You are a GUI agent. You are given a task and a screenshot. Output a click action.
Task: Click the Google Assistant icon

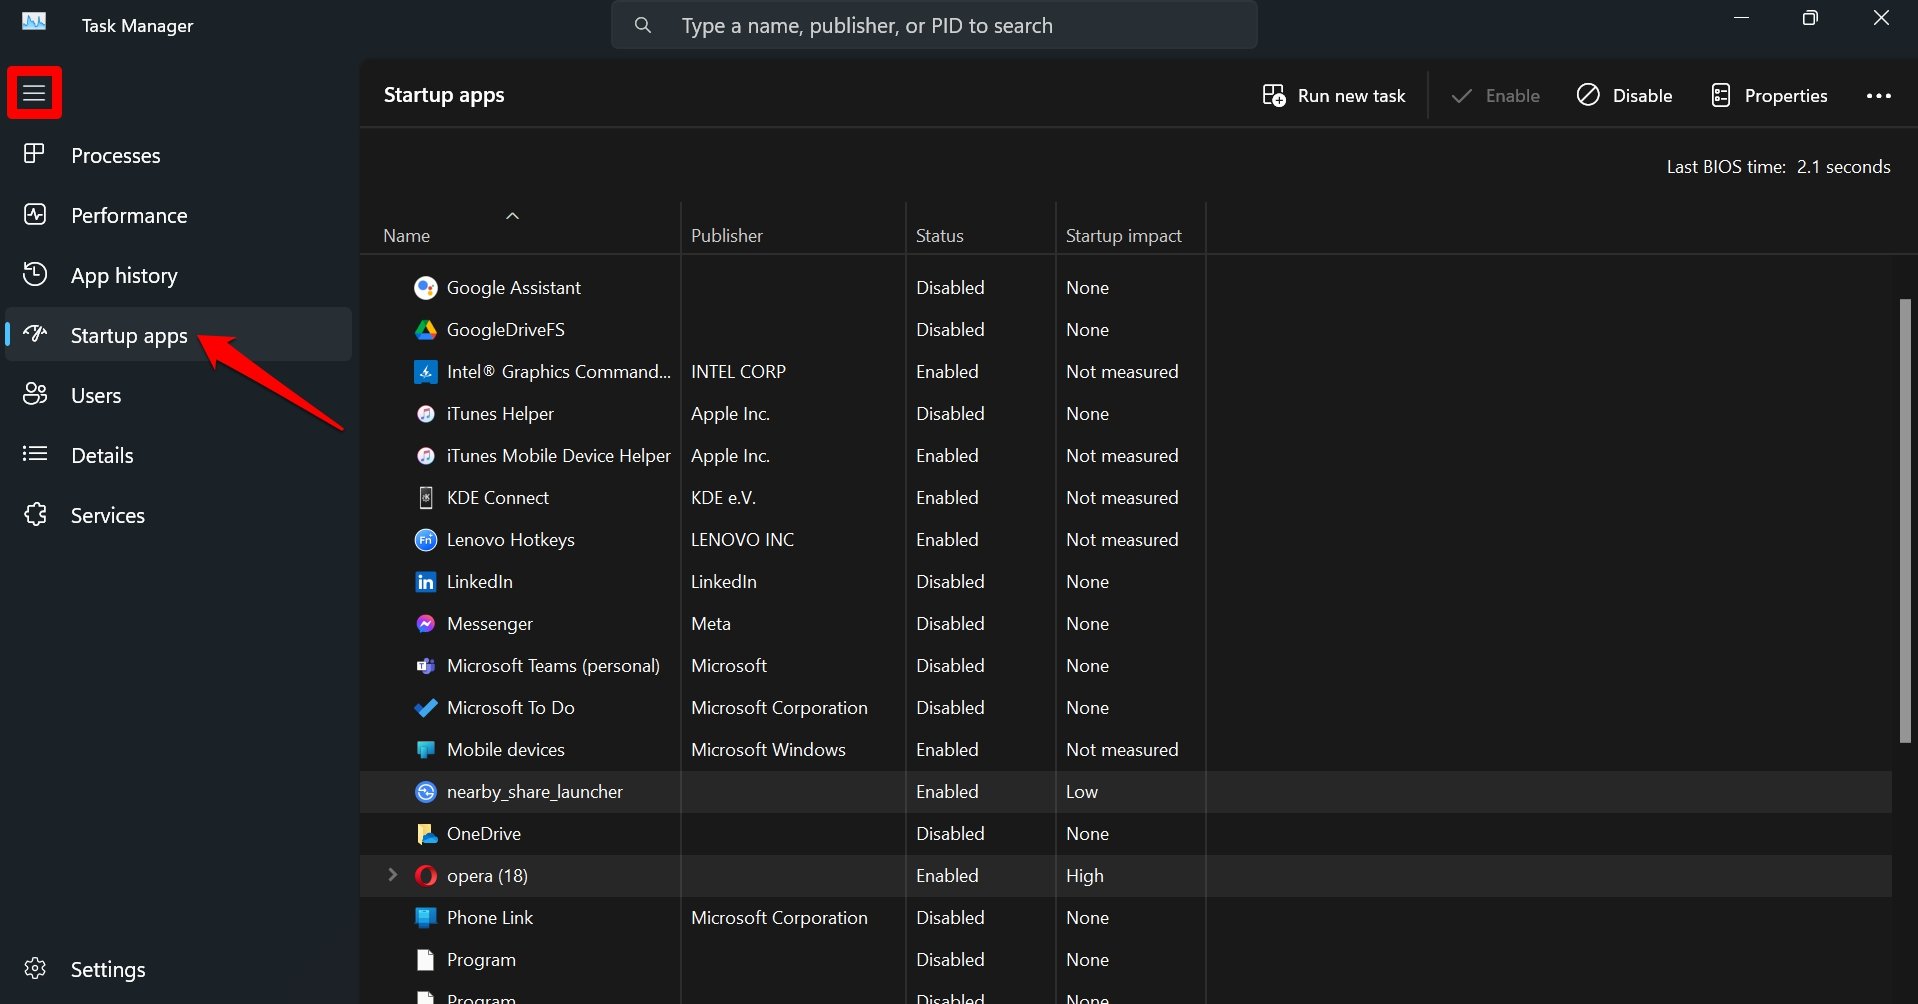pos(425,288)
